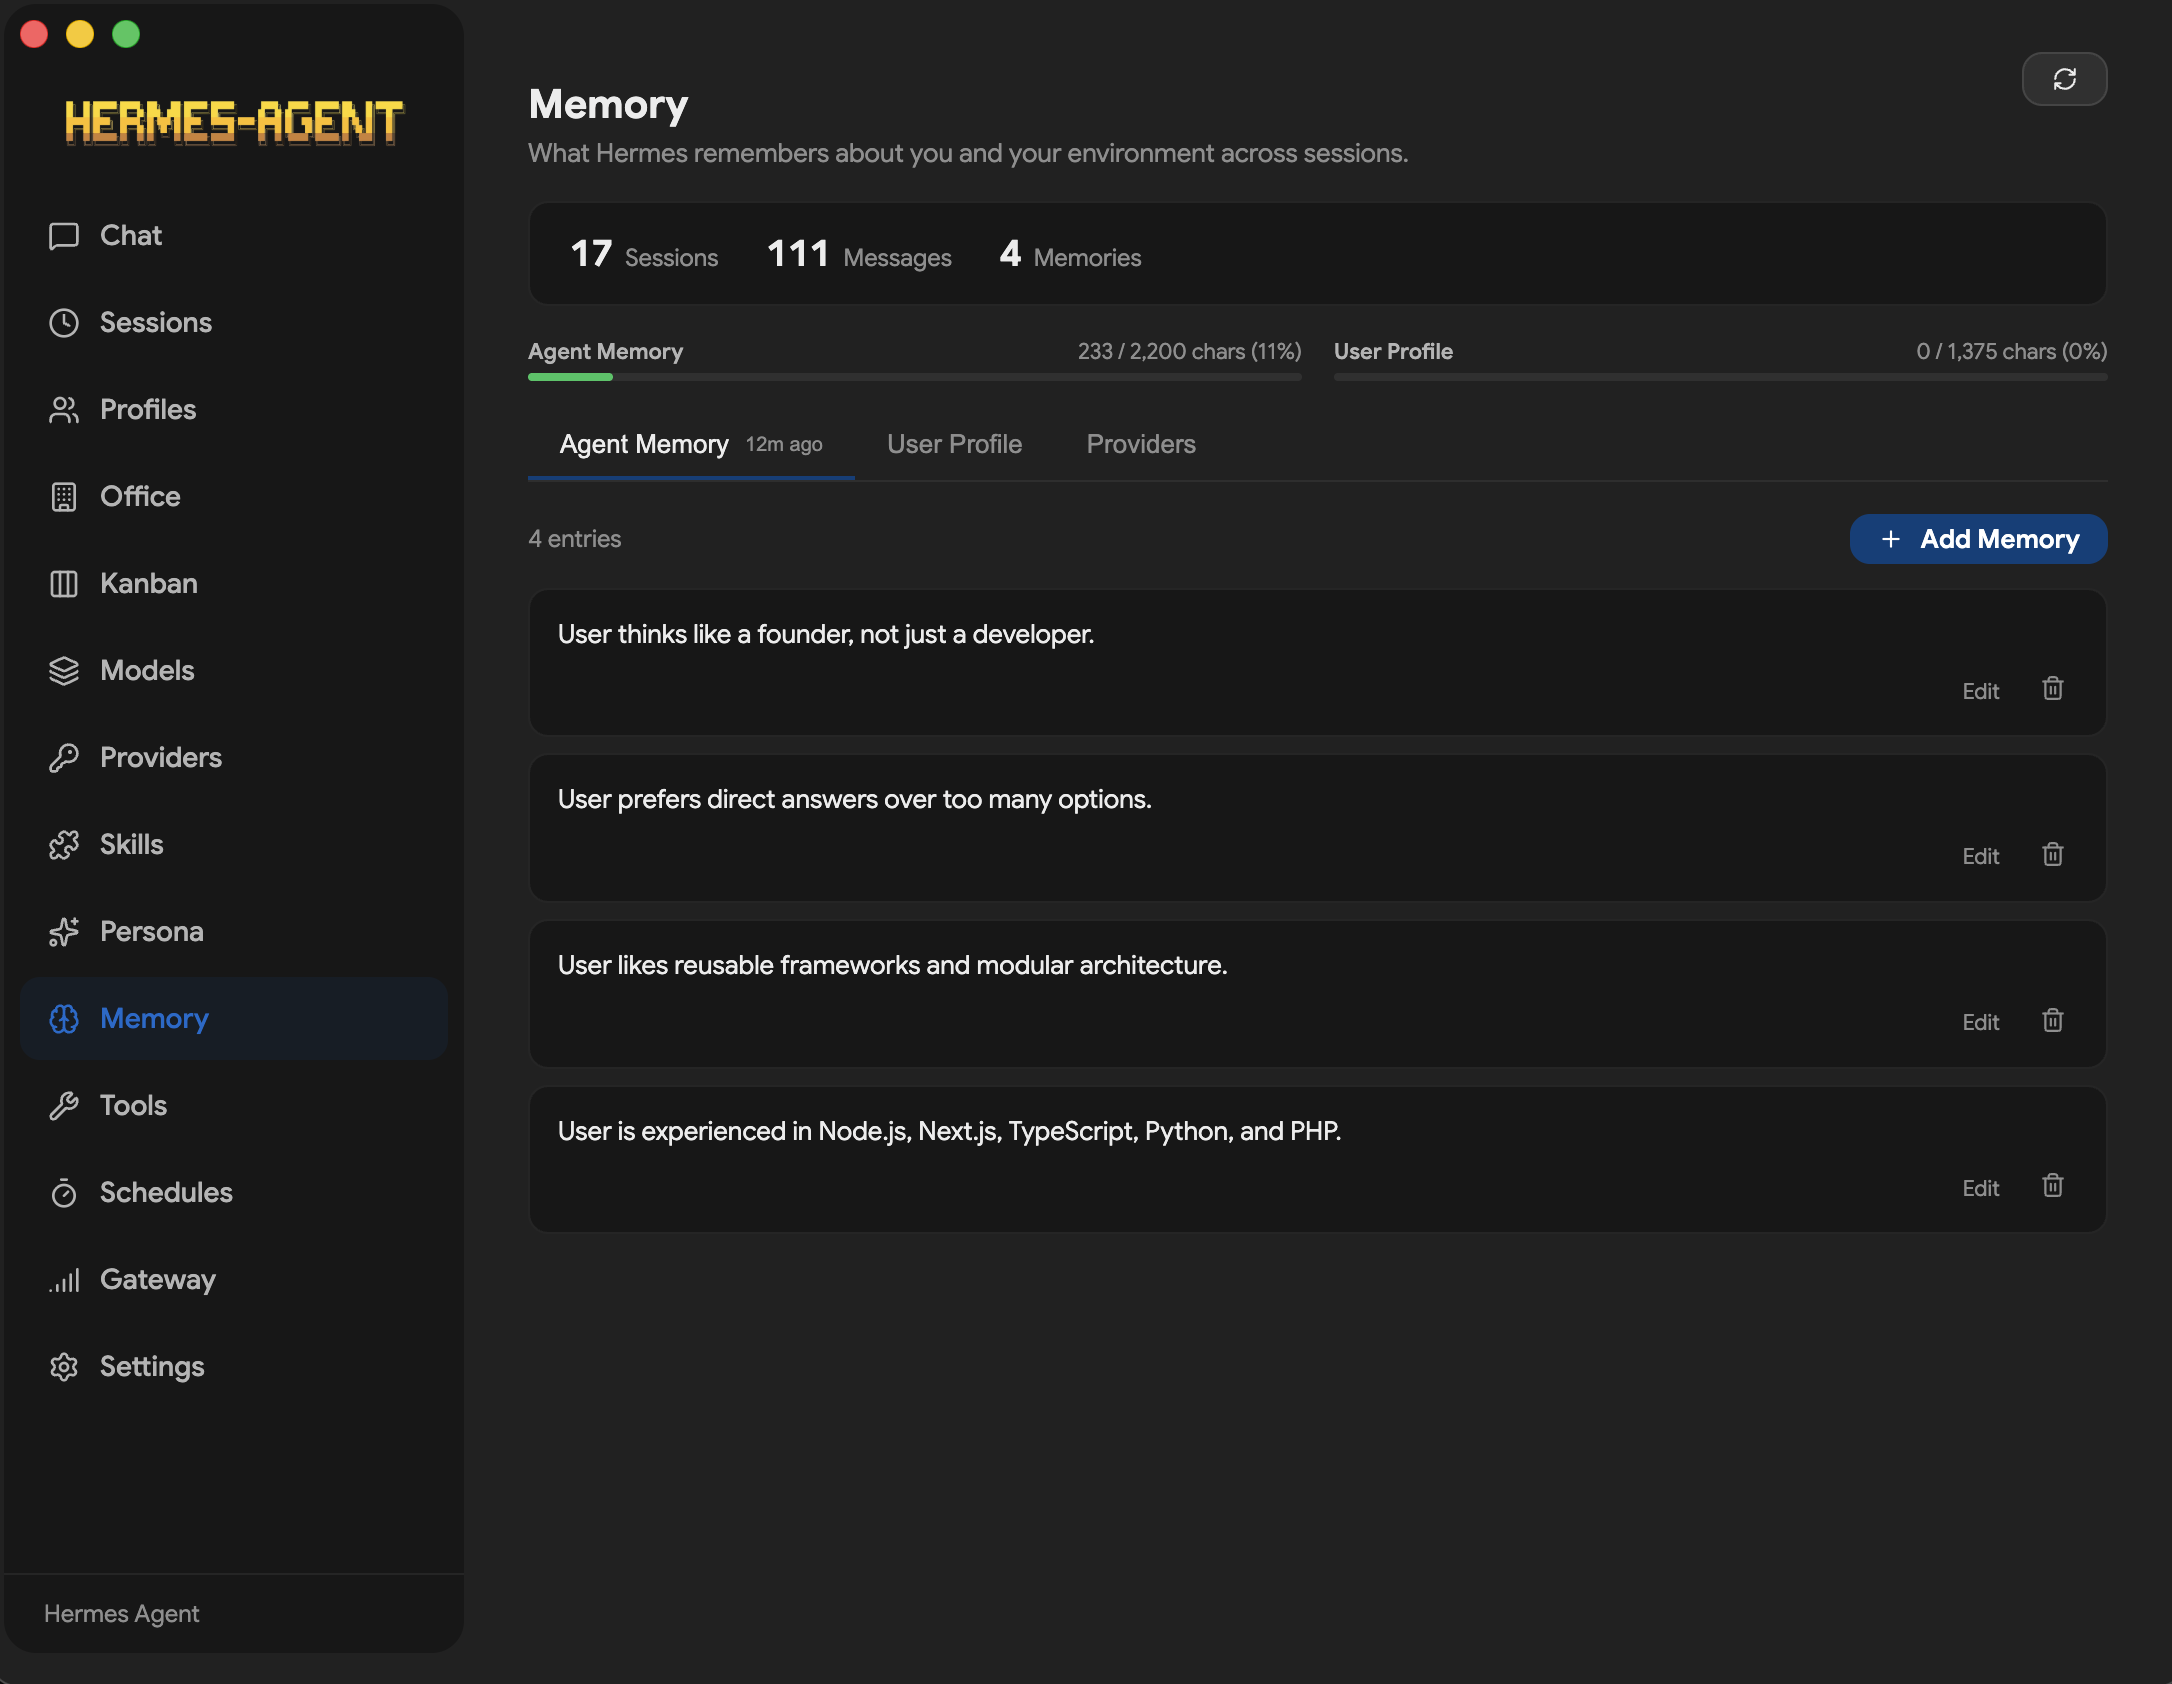The width and height of the screenshot is (2172, 1684).
Task: Go to Models in the sidebar
Action: click(234, 671)
